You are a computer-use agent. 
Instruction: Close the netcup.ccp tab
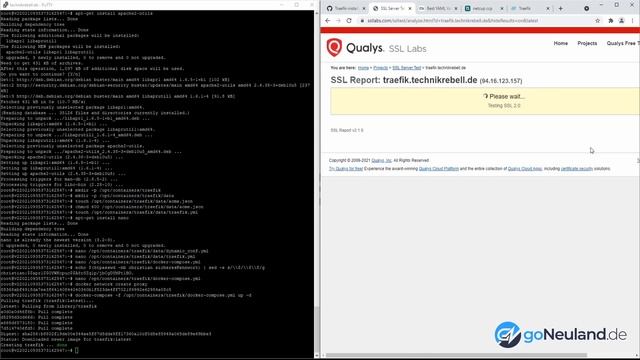[502, 8]
